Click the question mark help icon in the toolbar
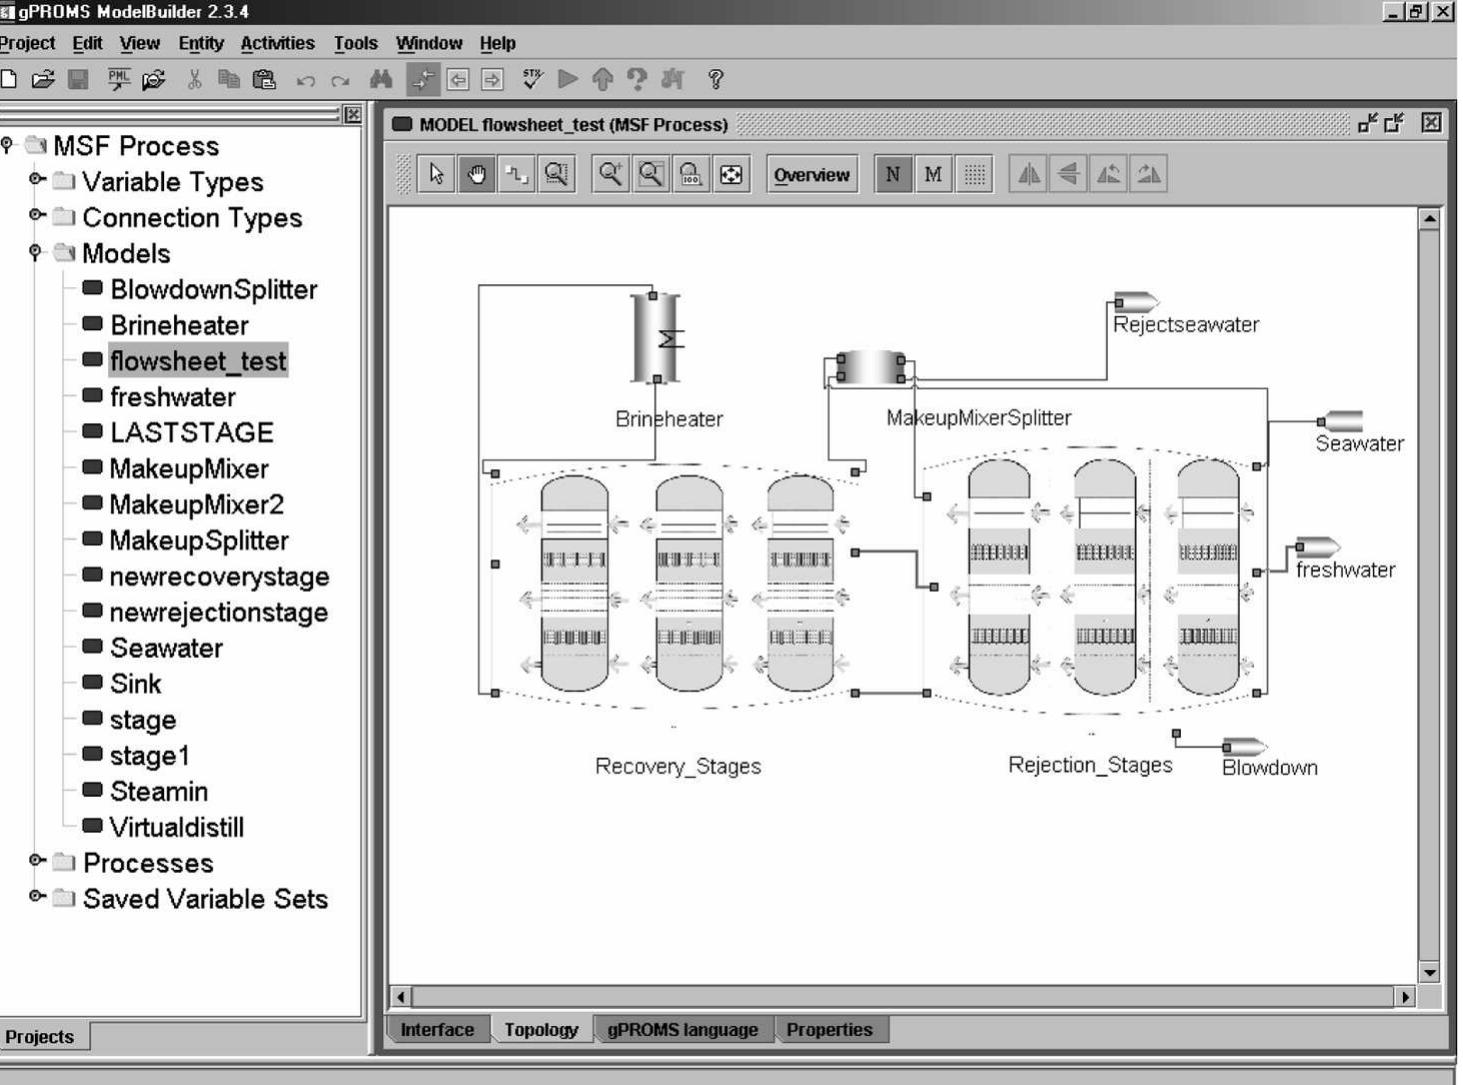This screenshot has height=1085, width=1463. pos(715,79)
